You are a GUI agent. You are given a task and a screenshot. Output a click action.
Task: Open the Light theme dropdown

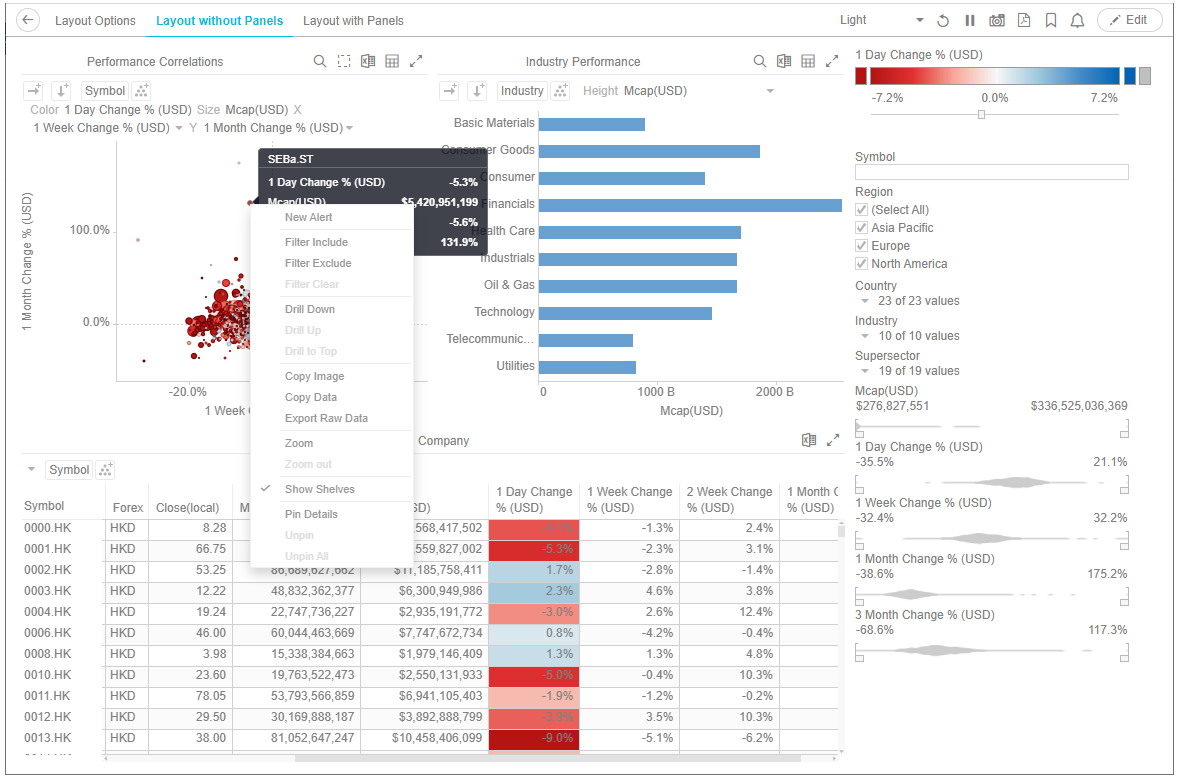[919, 20]
